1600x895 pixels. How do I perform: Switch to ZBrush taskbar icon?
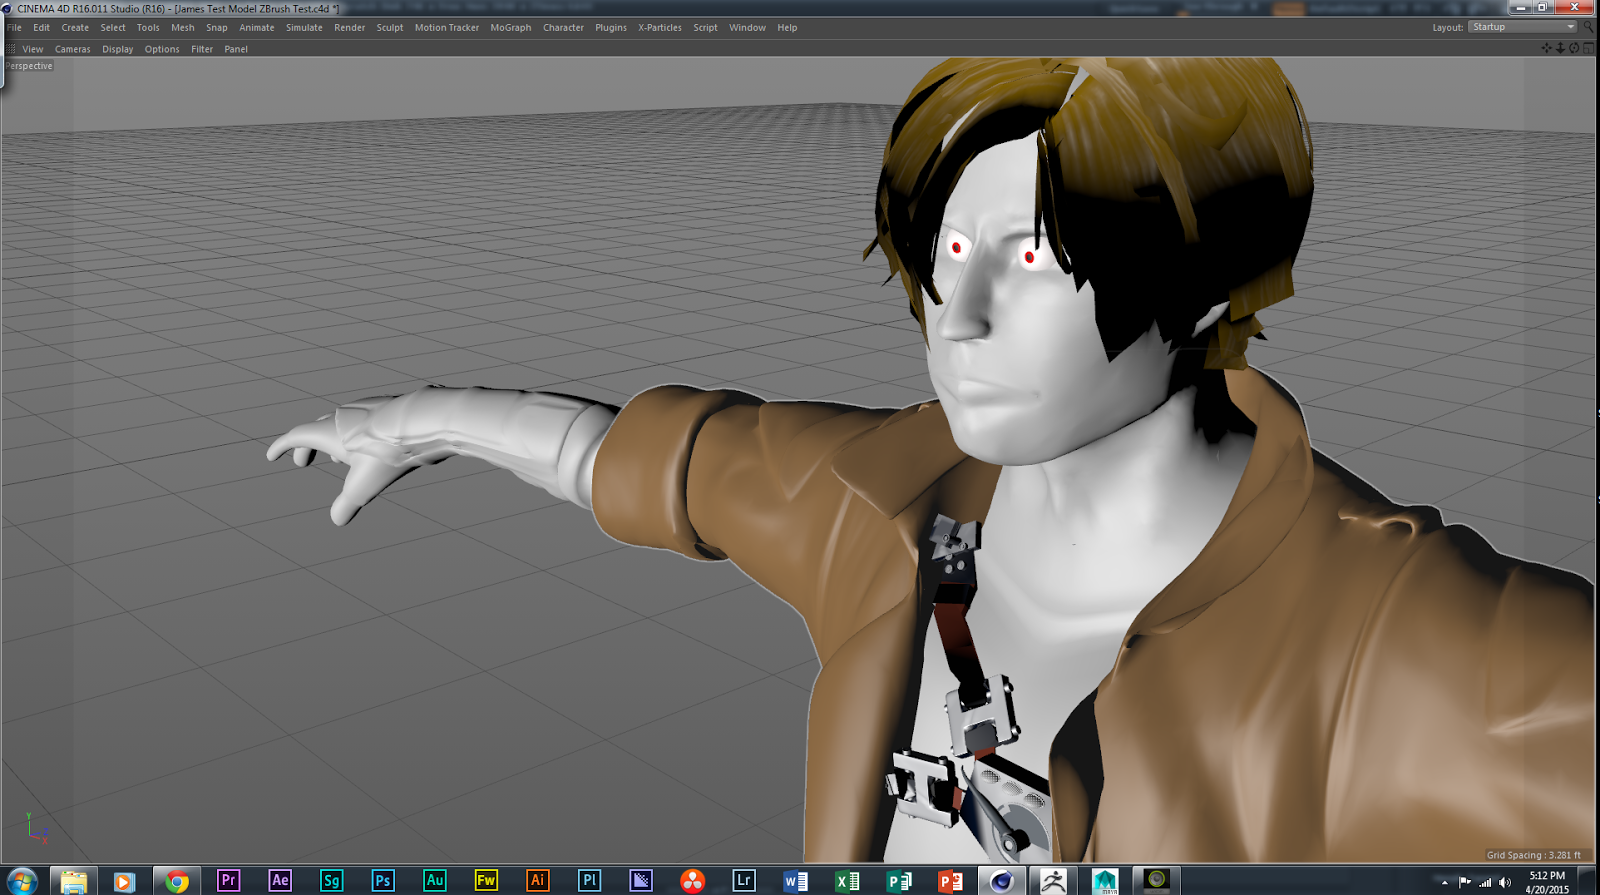click(1053, 881)
